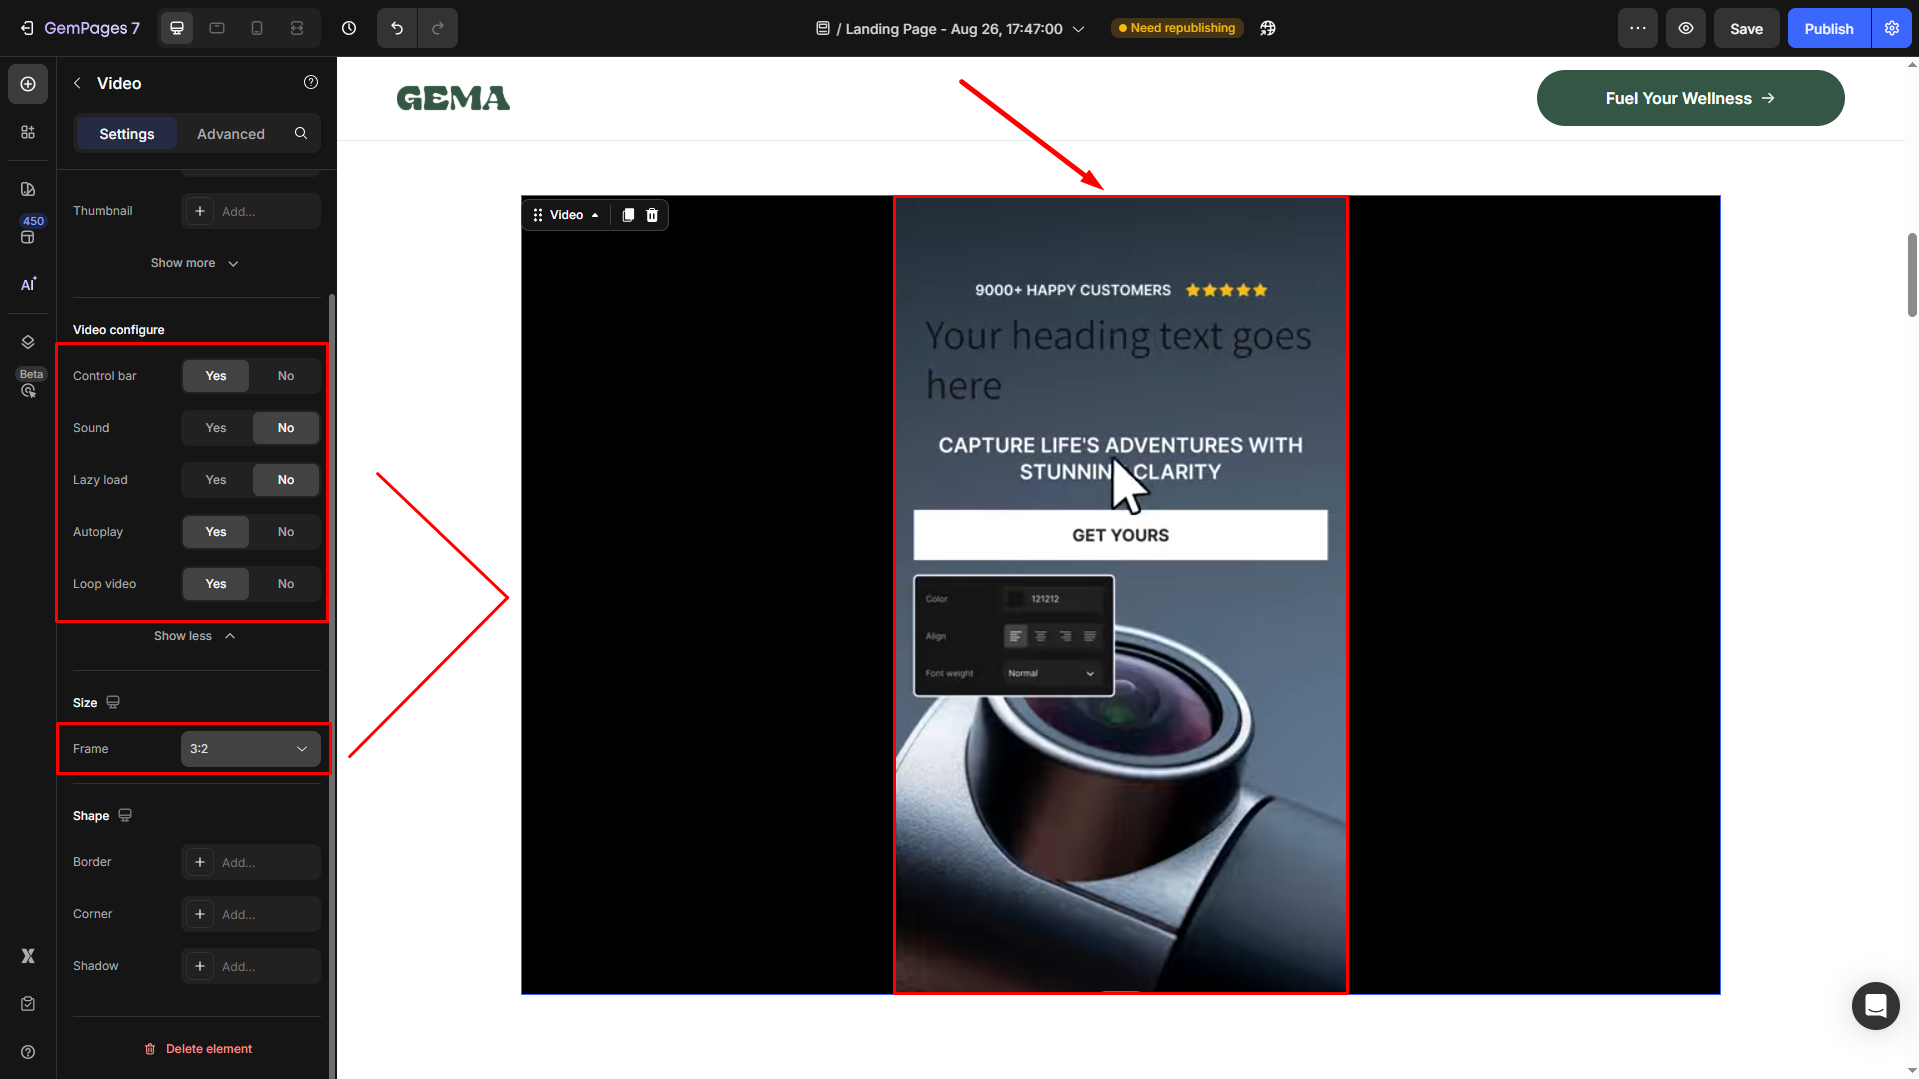This screenshot has height=1079, width=1919.
Task: Open the layers sidebar icon
Action: [28, 342]
